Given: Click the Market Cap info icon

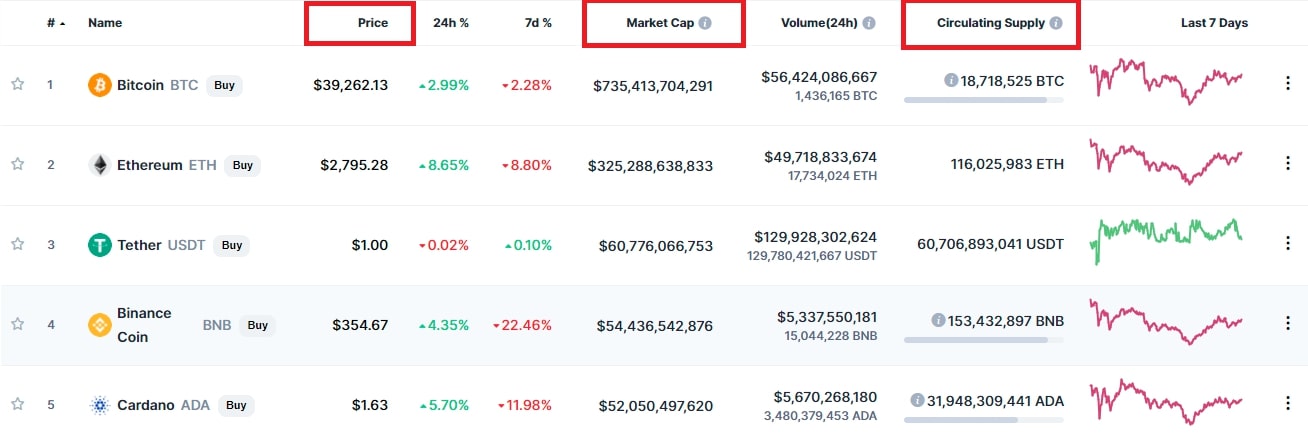Looking at the screenshot, I should (705, 23).
